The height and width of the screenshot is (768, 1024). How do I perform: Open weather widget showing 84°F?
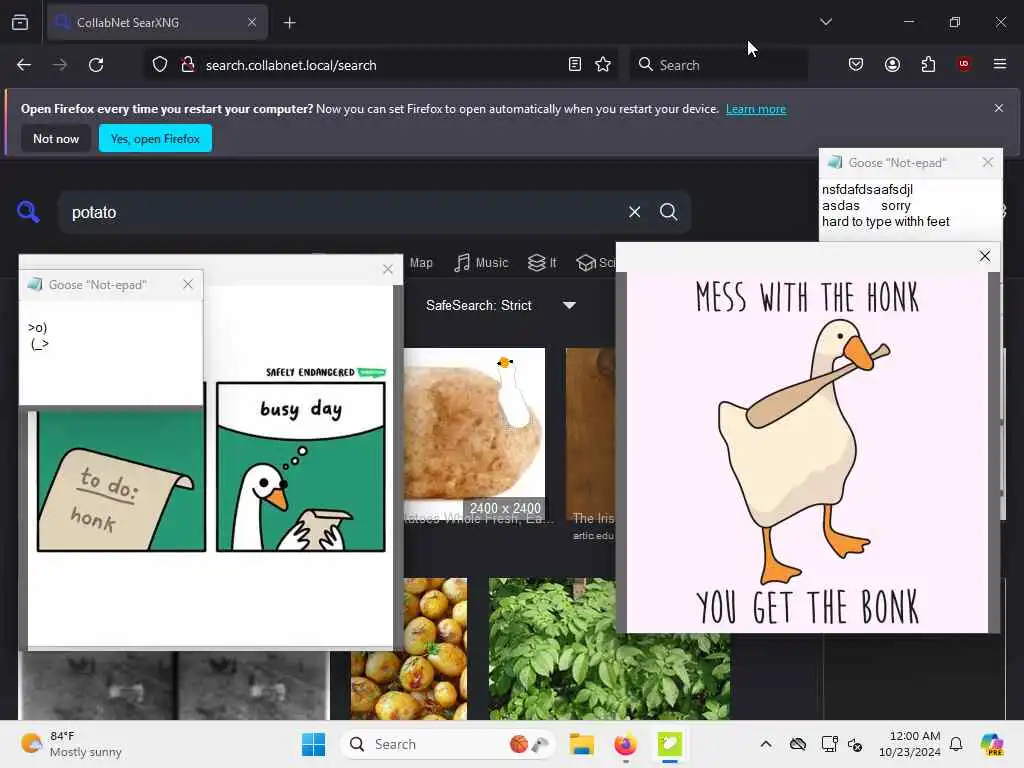tap(72, 744)
